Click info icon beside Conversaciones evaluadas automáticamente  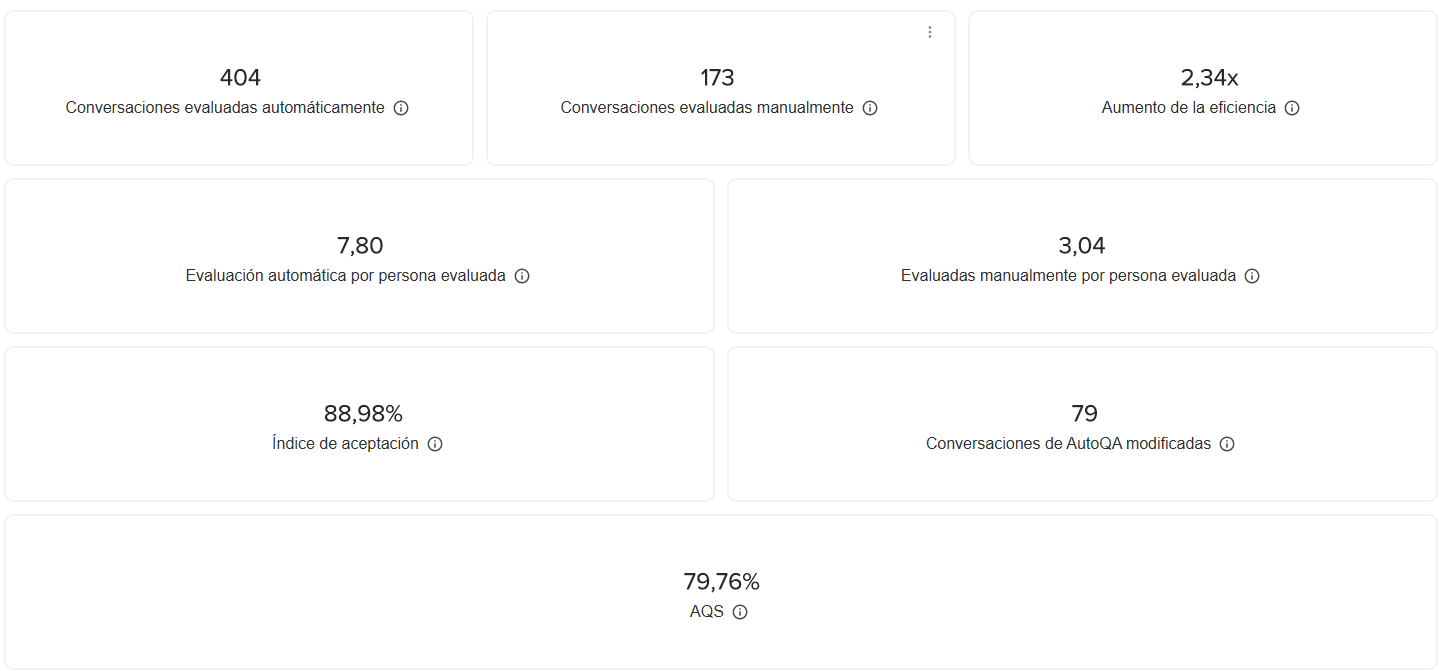401,108
